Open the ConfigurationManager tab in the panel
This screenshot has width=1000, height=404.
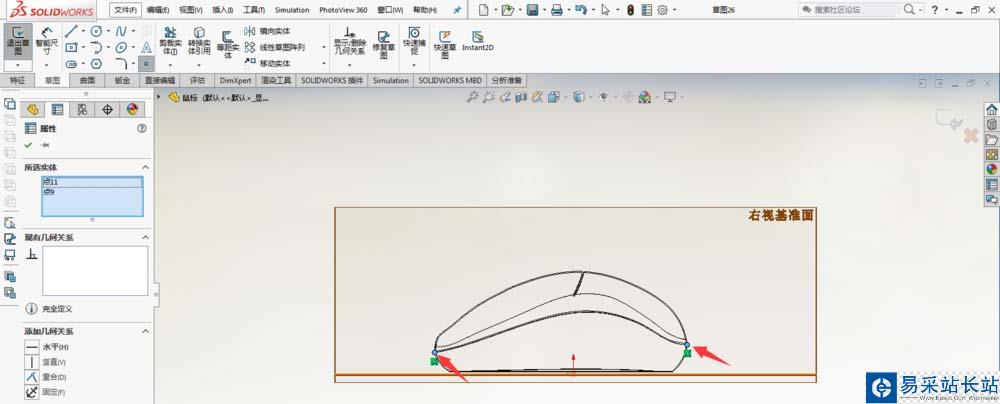pos(82,109)
